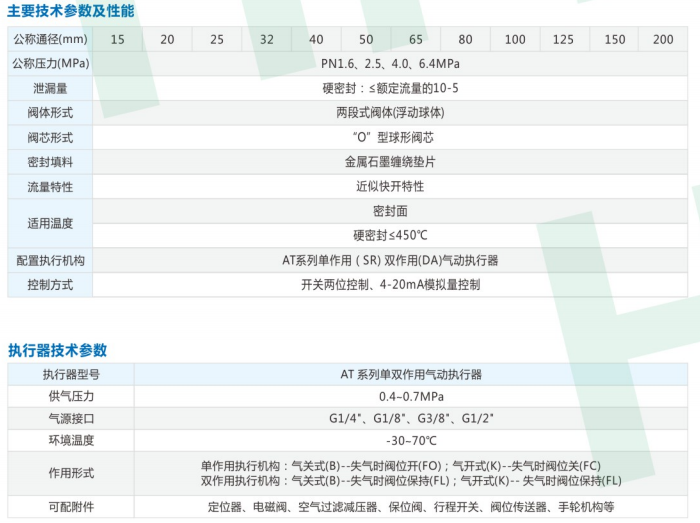Select the 泄漏量 row label
Viewport: 700px width, 523px height.
(50, 88)
